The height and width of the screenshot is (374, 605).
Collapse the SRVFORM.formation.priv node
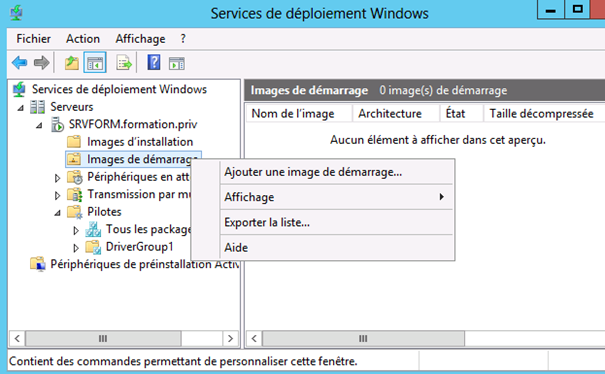pyautogui.click(x=39, y=125)
